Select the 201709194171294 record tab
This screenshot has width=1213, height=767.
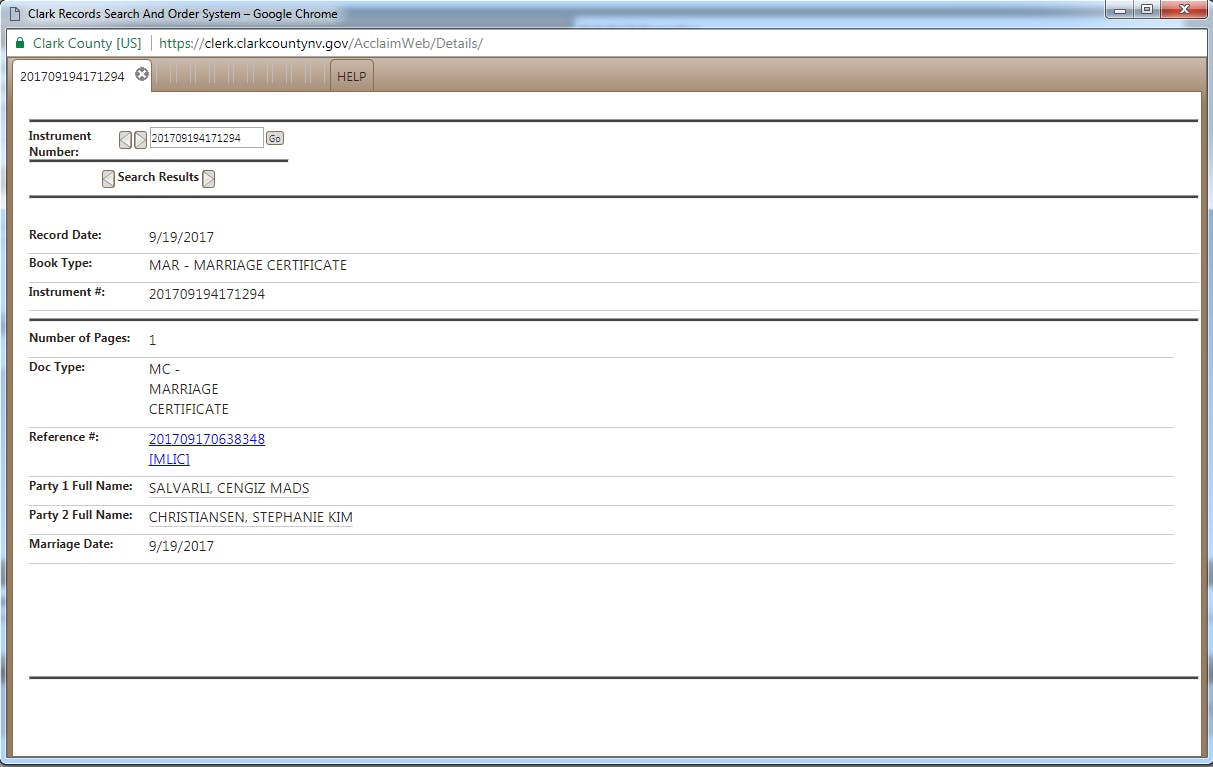[72, 76]
